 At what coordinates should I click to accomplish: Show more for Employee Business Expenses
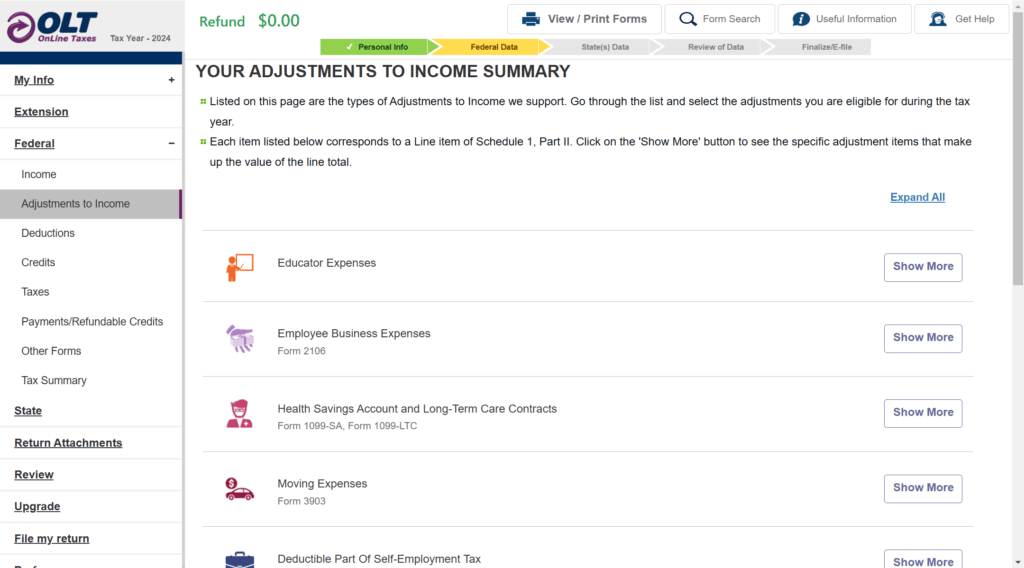(x=923, y=338)
